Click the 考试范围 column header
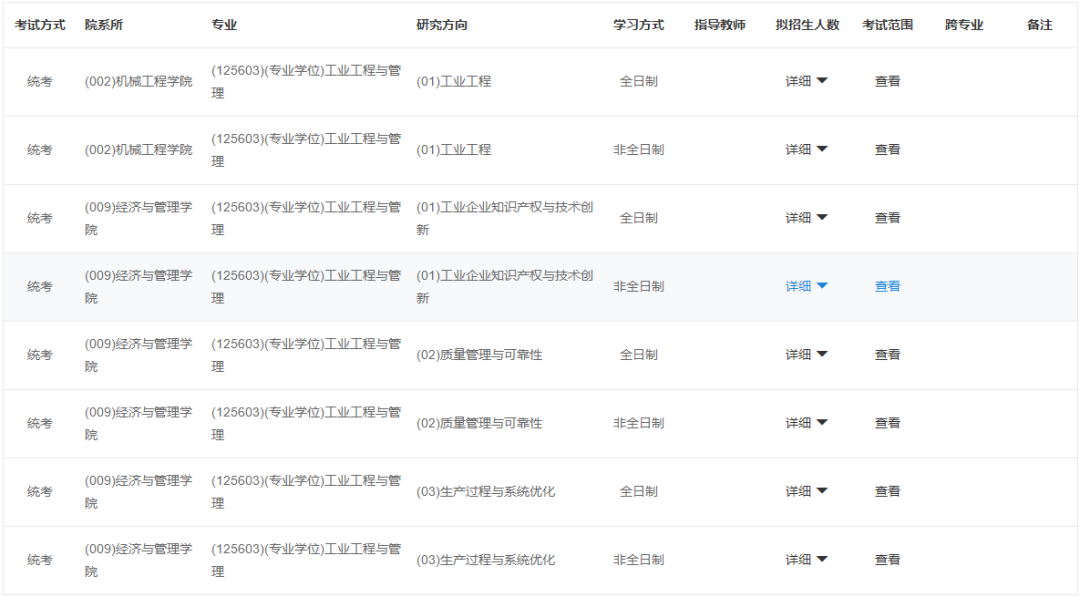The image size is (1080, 597). click(887, 25)
